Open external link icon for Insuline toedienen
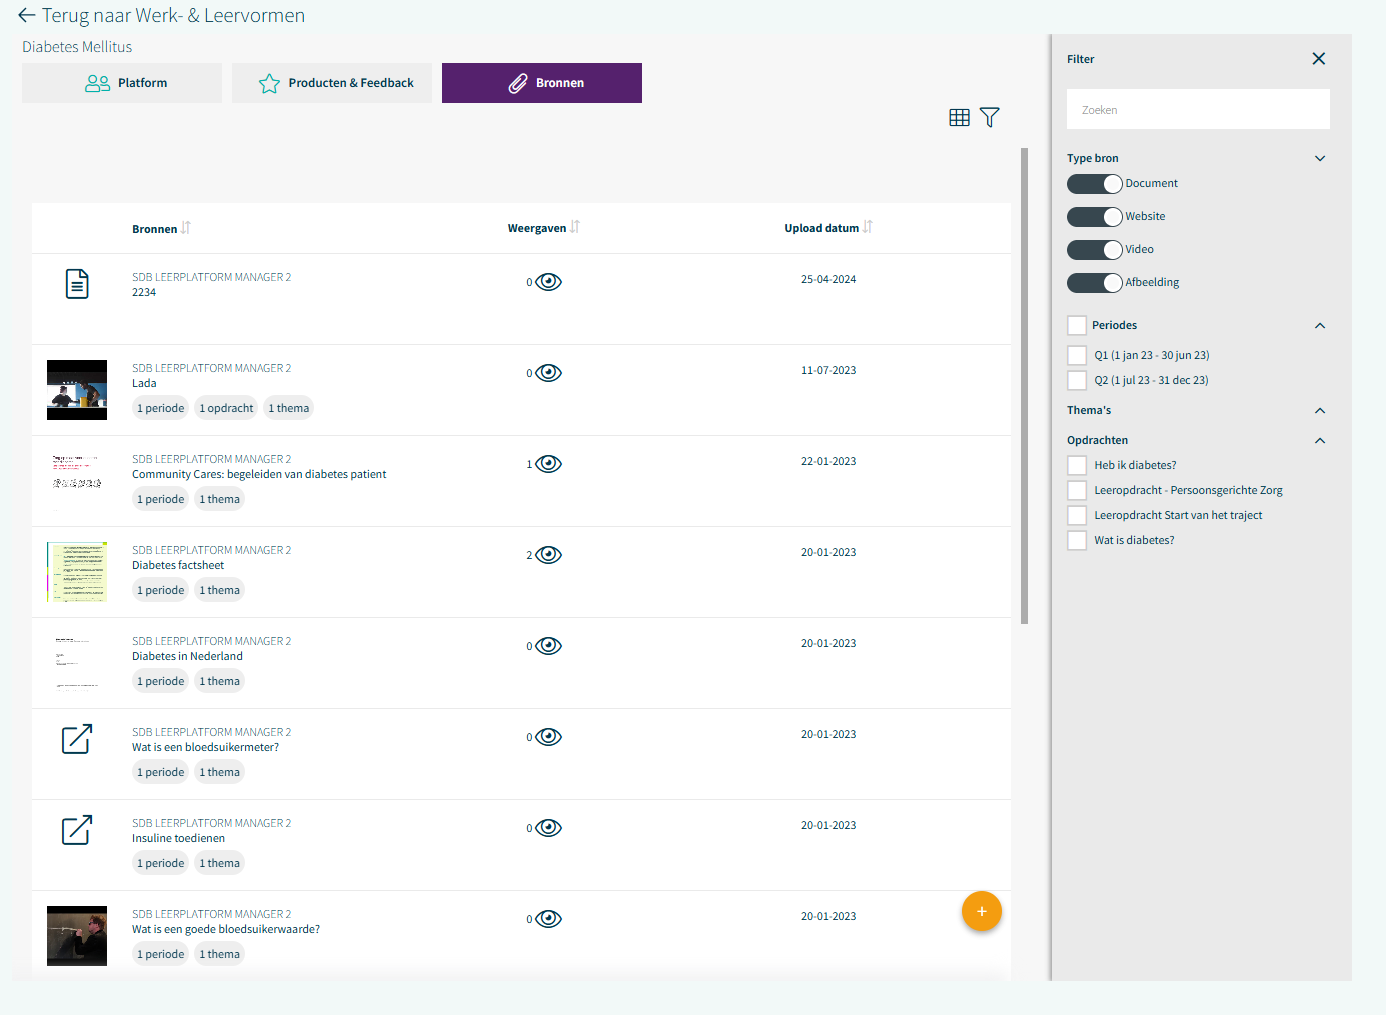 pyautogui.click(x=77, y=830)
